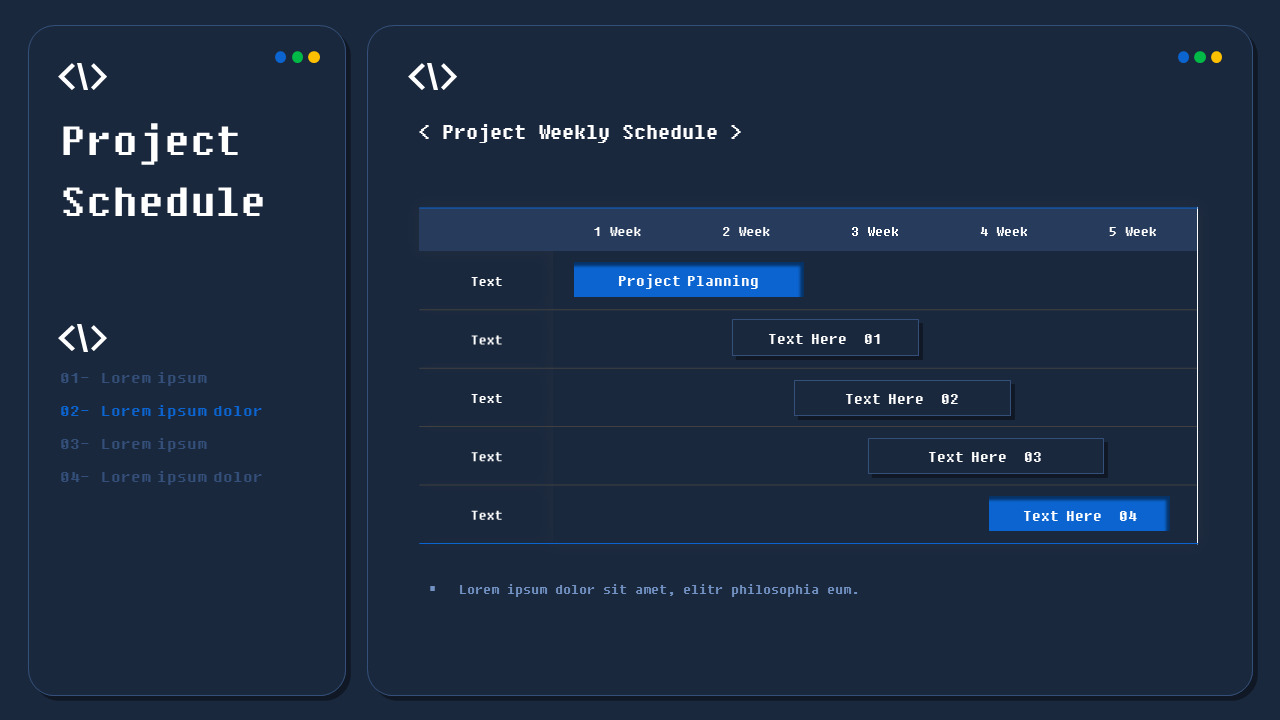
Task: Select the highlighted '02- Lorem ipsum dolor' item
Action: (x=161, y=411)
